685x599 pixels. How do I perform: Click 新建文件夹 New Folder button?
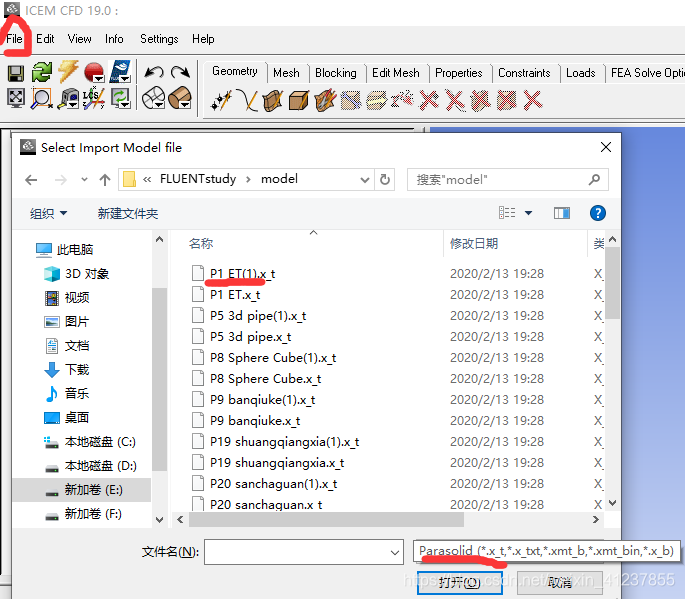pos(128,214)
